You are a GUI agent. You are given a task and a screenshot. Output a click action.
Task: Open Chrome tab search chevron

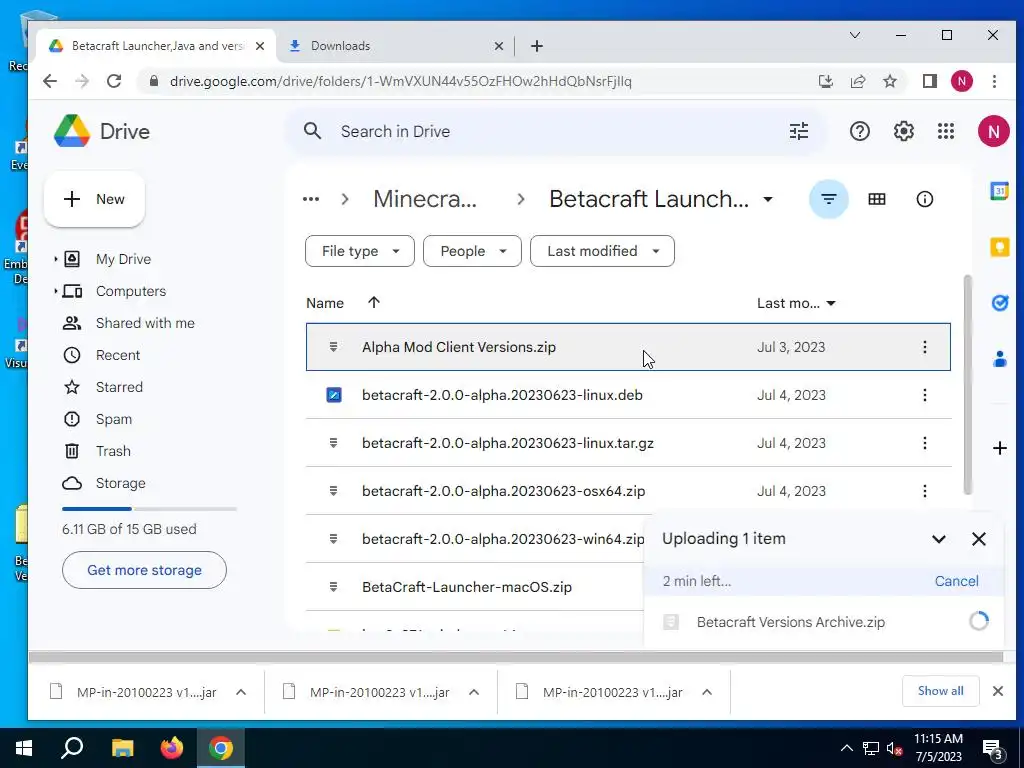[x=854, y=35]
